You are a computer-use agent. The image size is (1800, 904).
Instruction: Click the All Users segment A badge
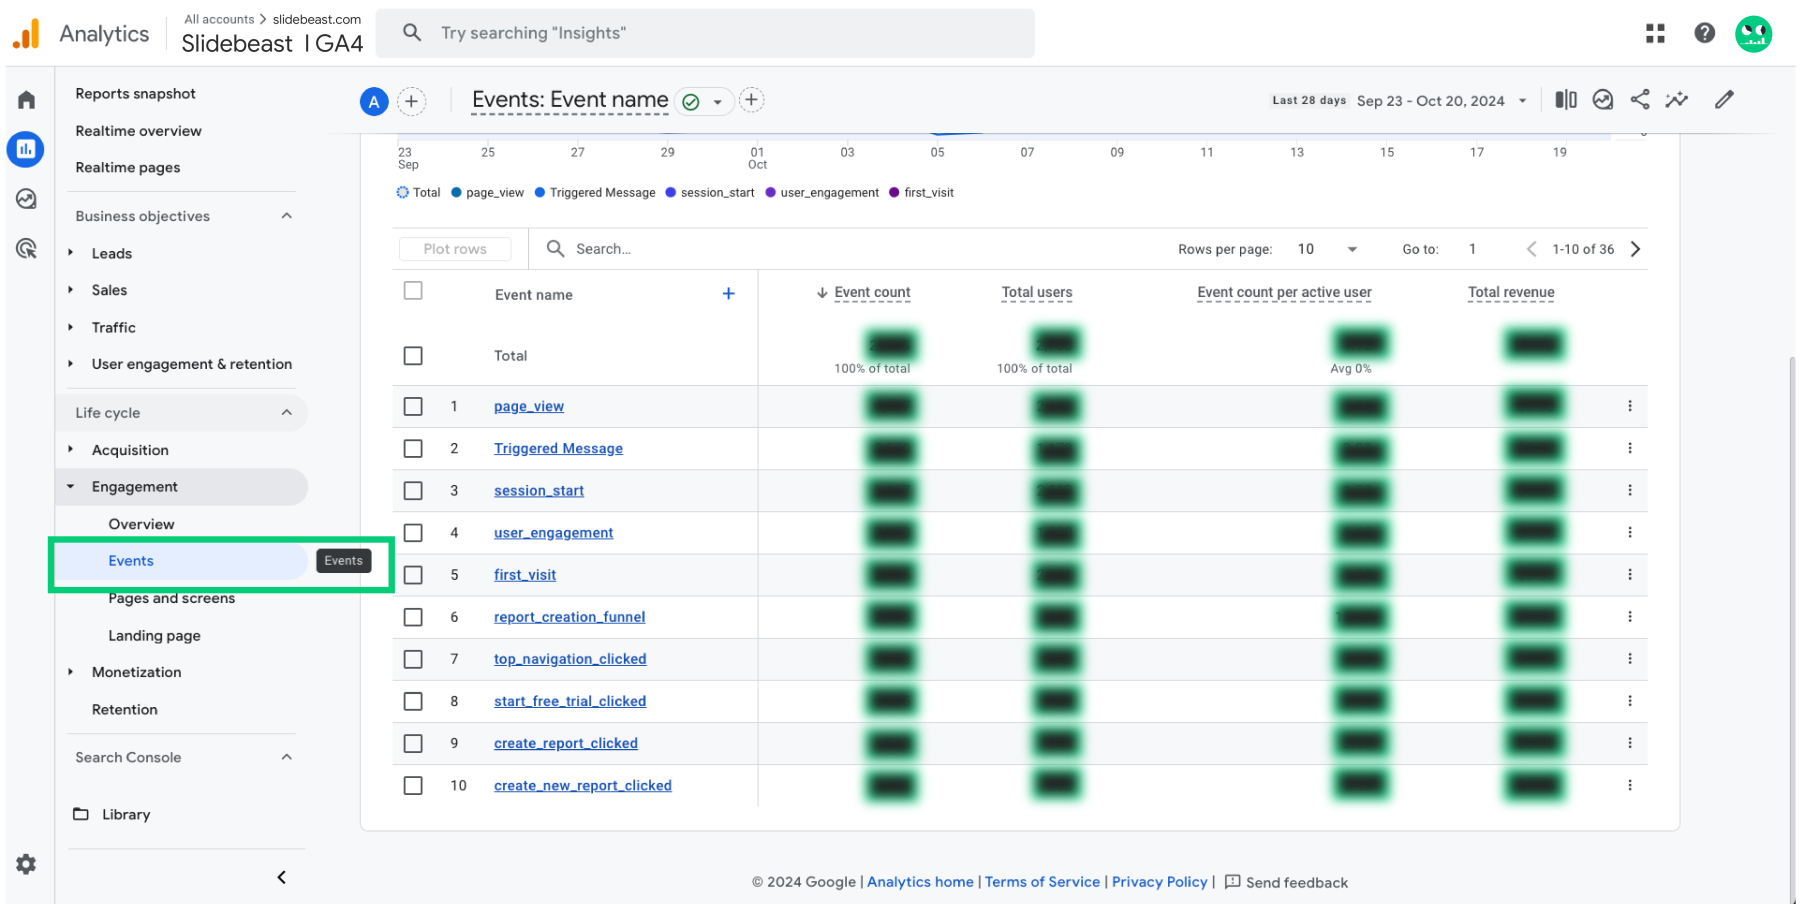point(374,101)
